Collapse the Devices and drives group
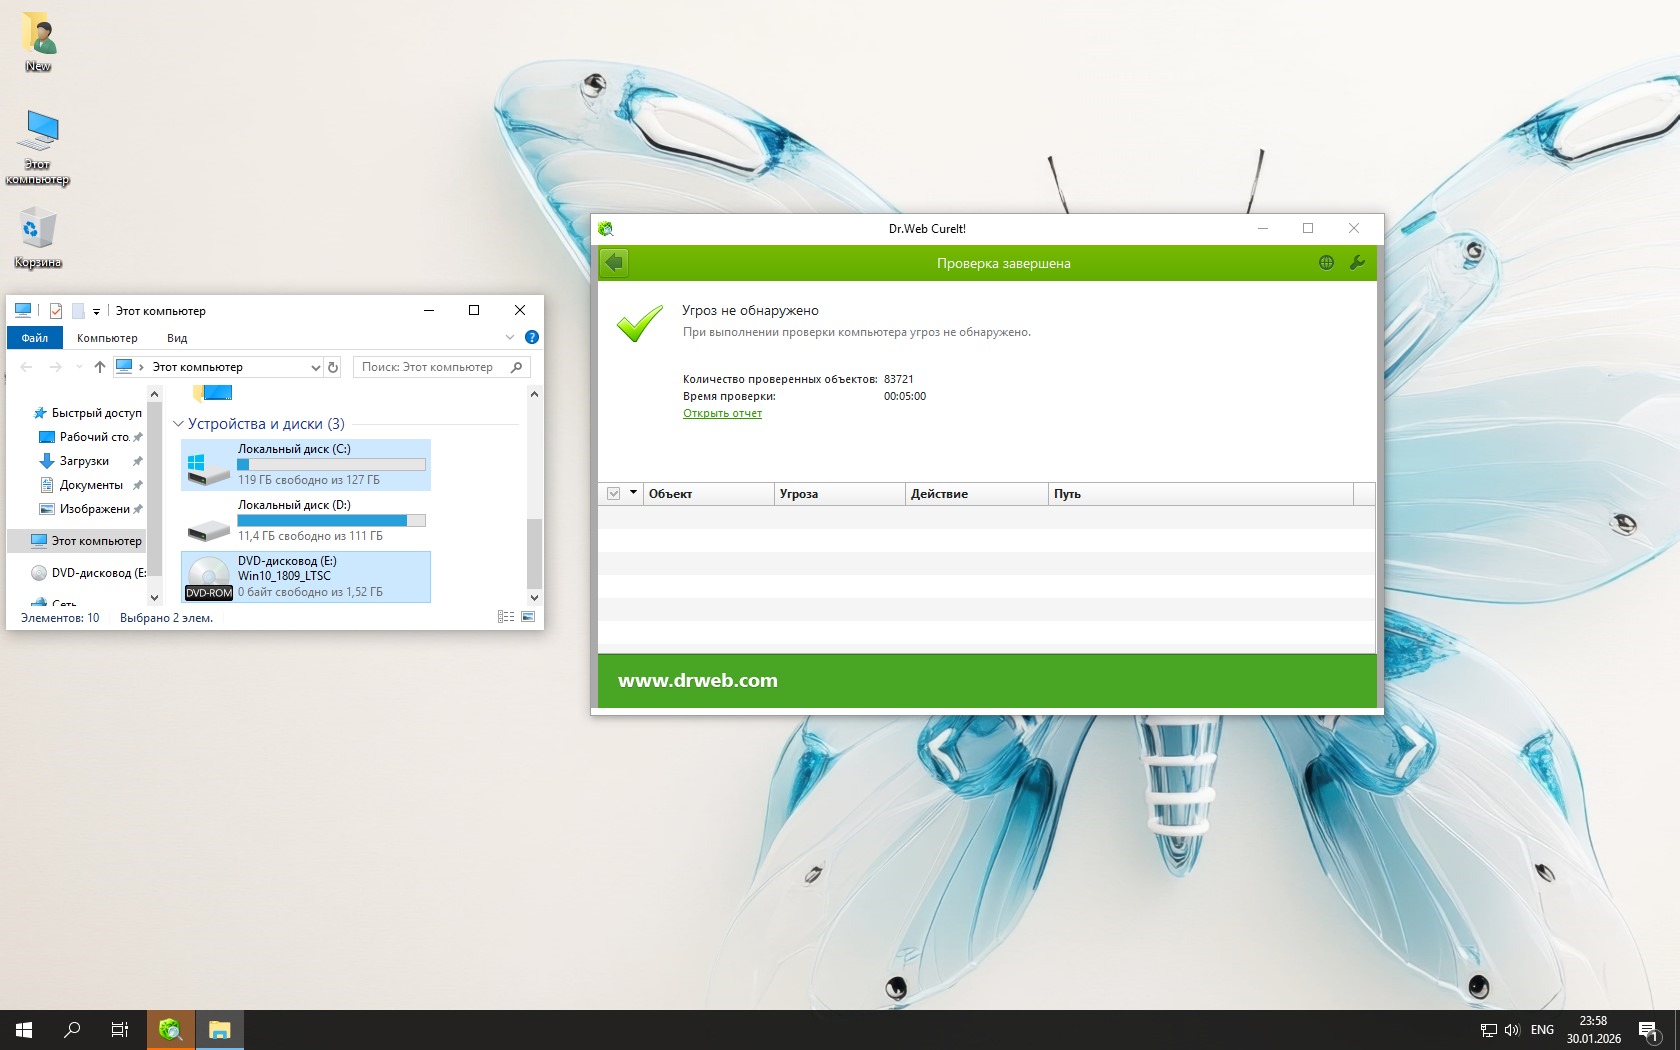The image size is (1680, 1050). coord(179,424)
